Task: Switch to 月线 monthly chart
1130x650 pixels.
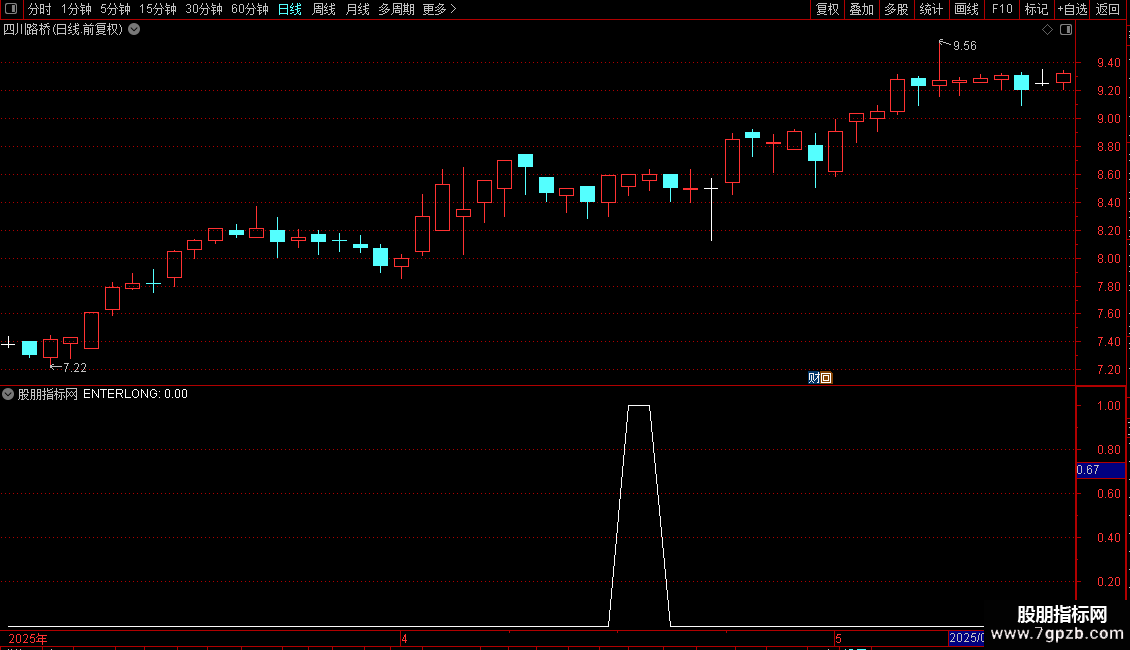Action: [x=357, y=9]
